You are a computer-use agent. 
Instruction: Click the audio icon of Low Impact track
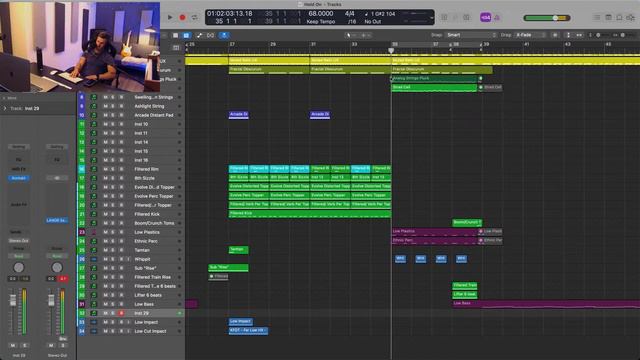pyautogui.click(x=94, y=322)
